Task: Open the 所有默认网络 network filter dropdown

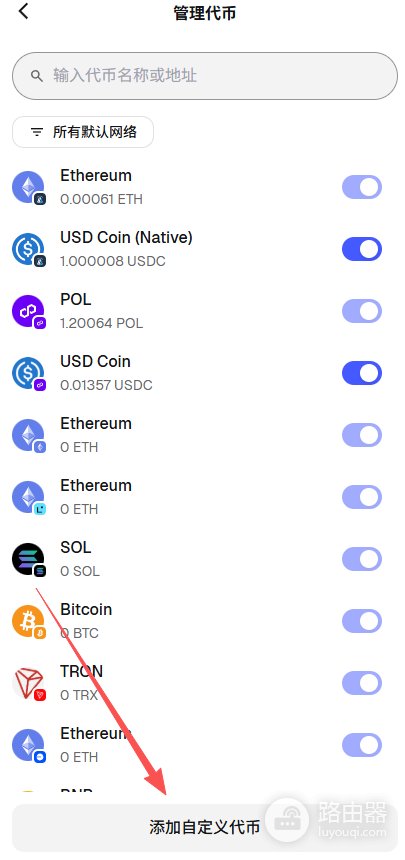Action: 83,132
